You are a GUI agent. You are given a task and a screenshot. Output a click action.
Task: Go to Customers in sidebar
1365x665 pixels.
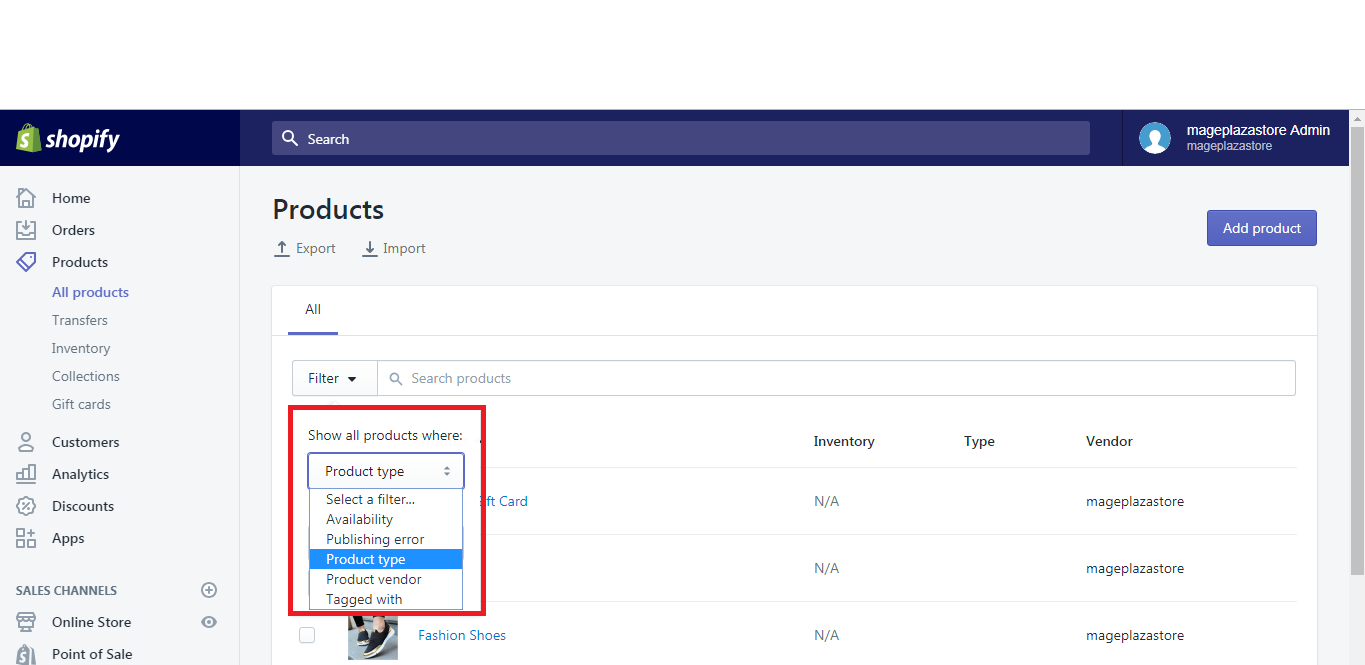85,442
